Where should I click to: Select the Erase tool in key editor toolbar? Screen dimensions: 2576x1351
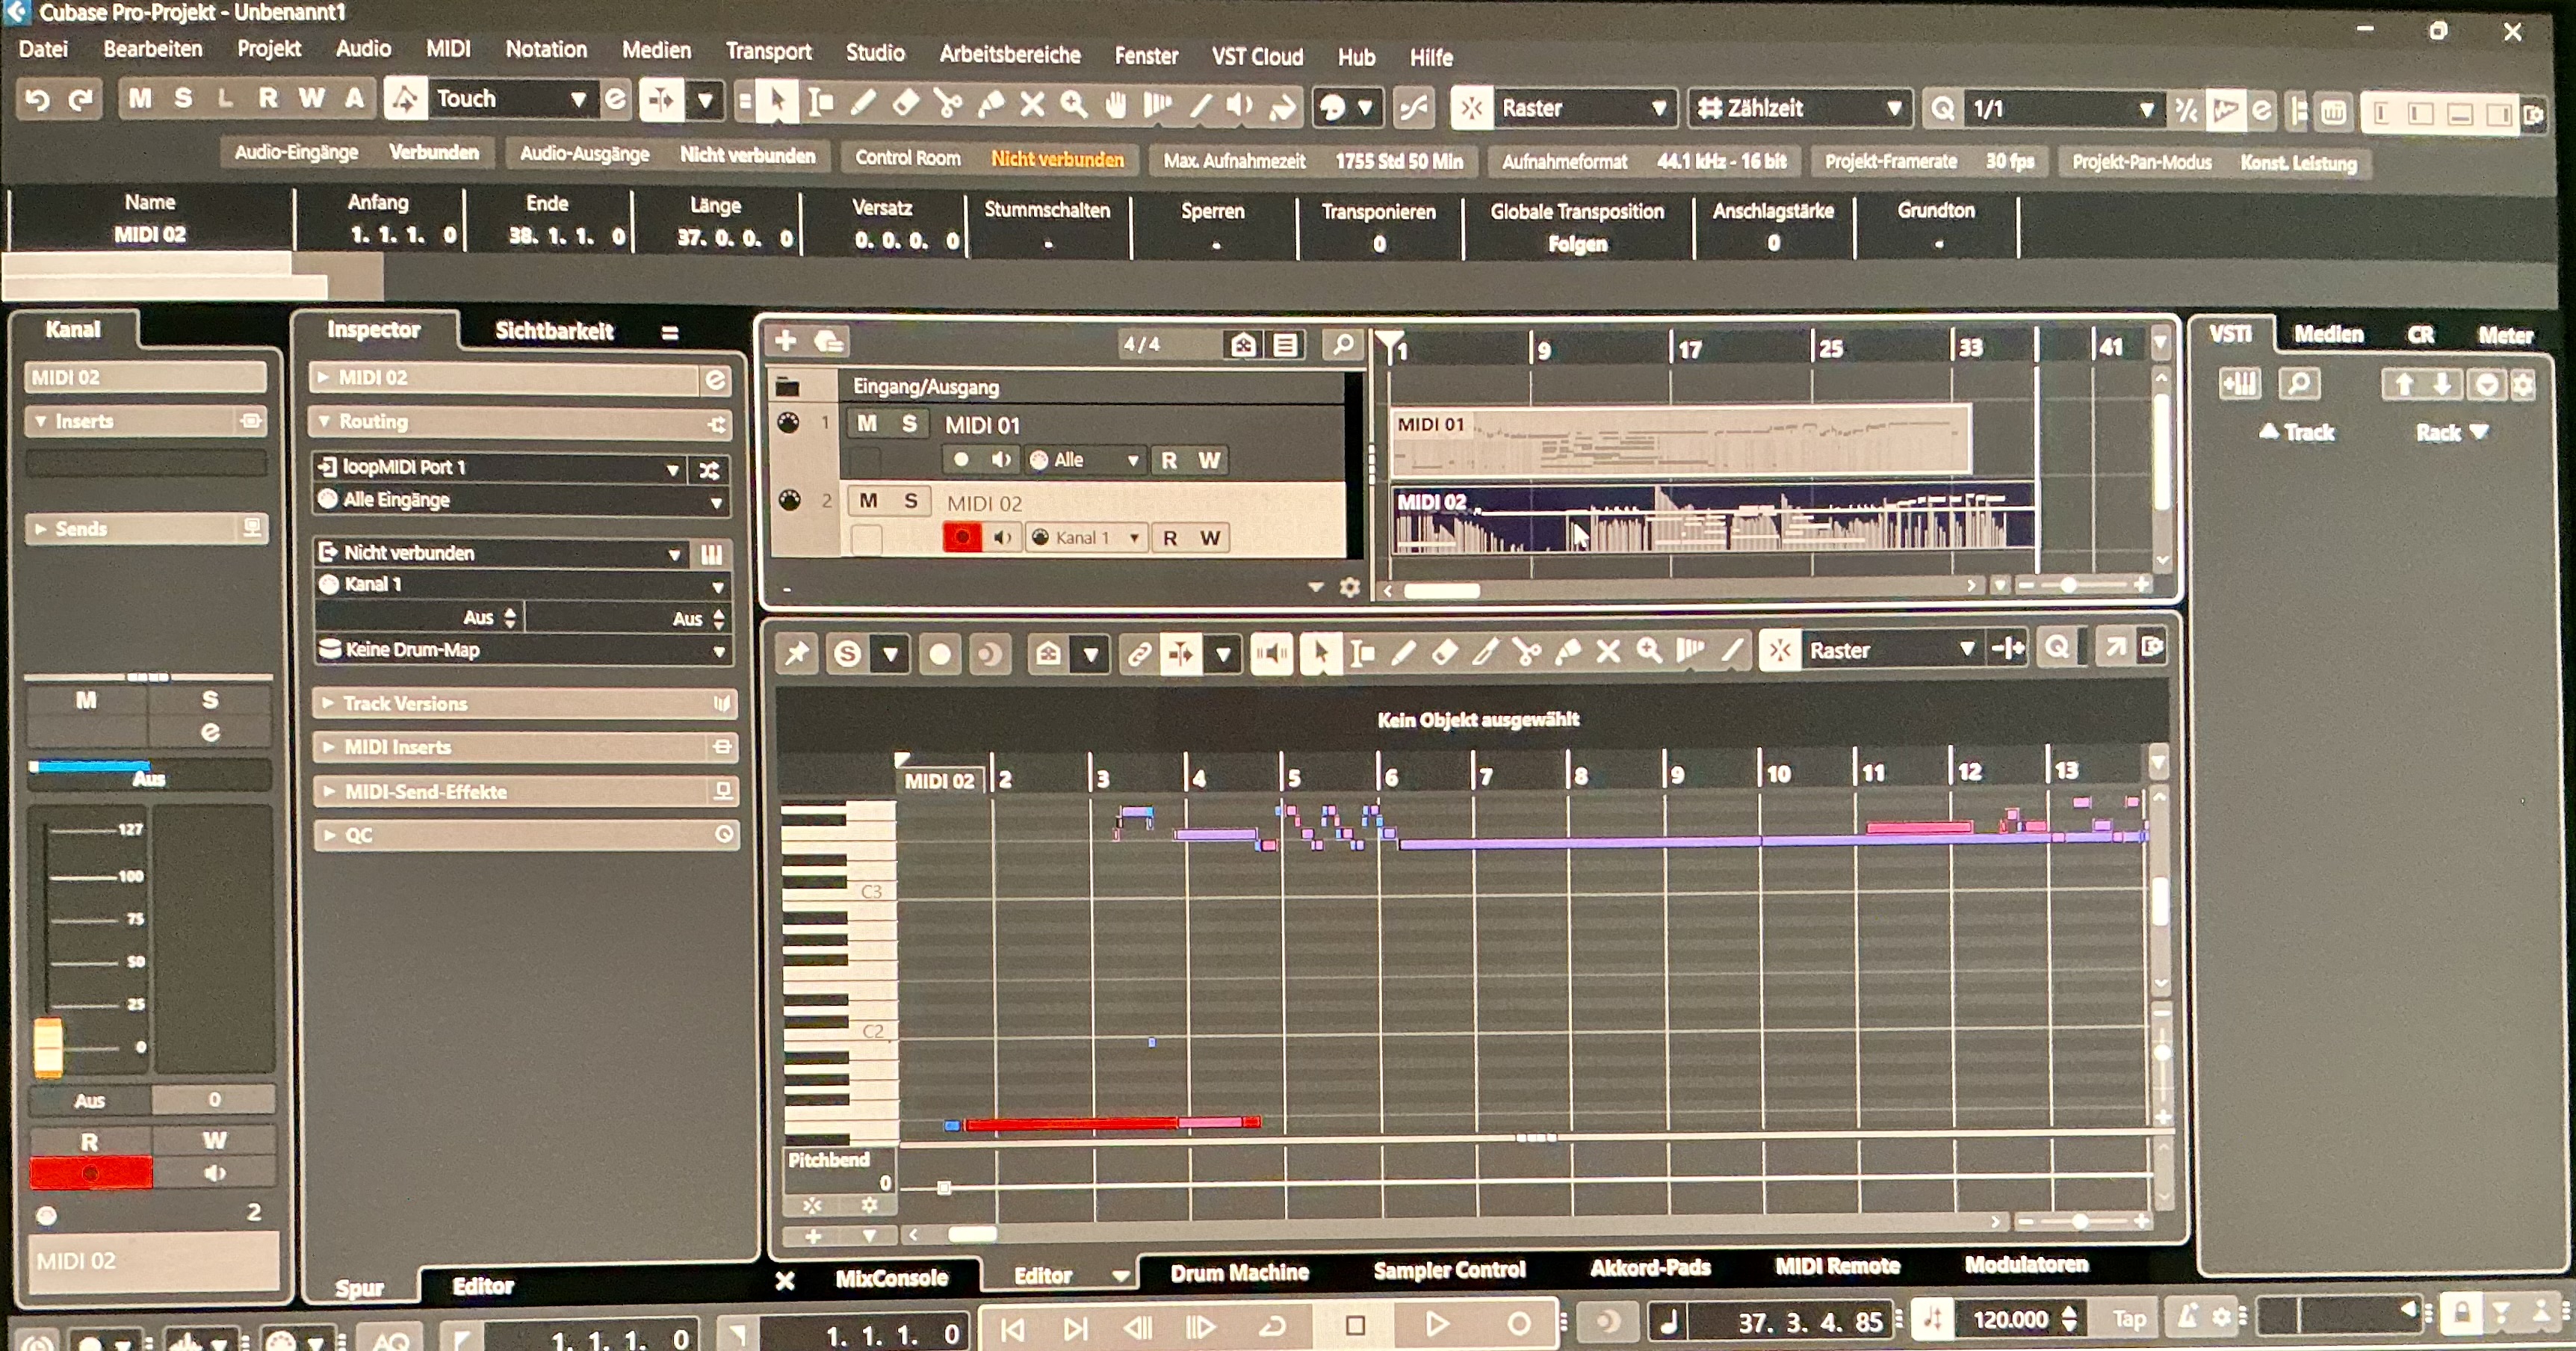coord(1445,653)
